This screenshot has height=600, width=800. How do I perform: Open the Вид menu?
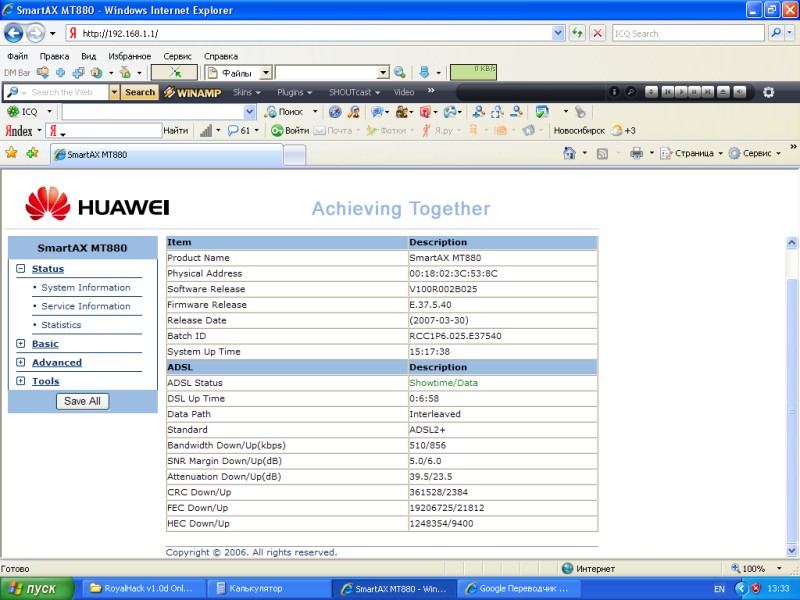(x=88, y=56)
